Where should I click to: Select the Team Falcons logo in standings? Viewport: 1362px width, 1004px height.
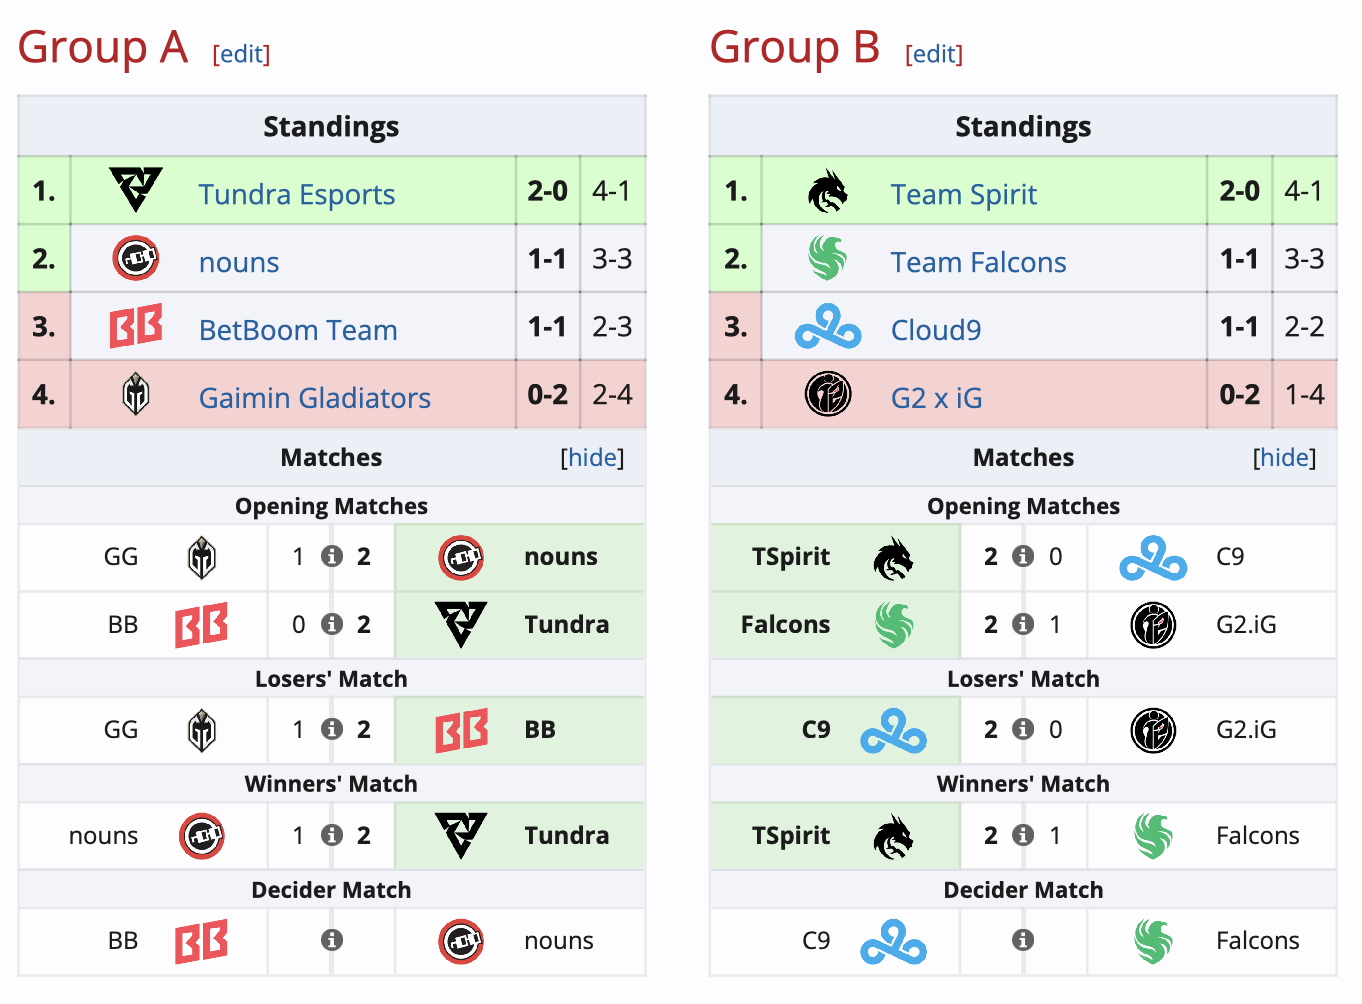pos(827,258)
